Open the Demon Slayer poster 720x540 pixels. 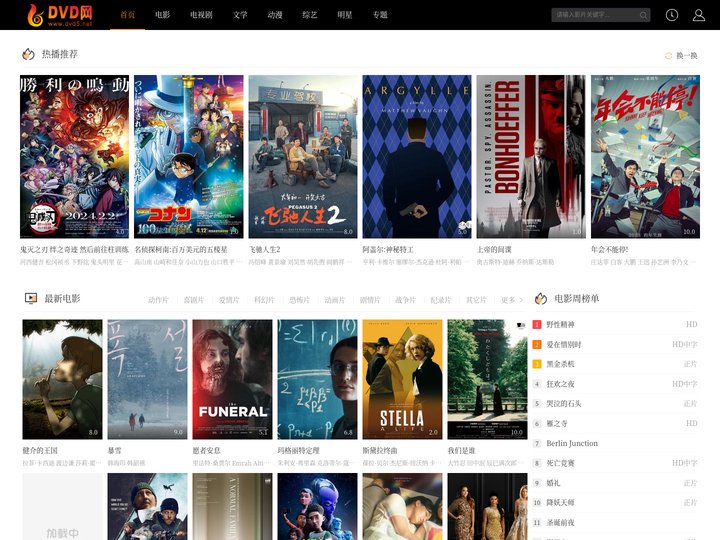click(x=74, y=157)
